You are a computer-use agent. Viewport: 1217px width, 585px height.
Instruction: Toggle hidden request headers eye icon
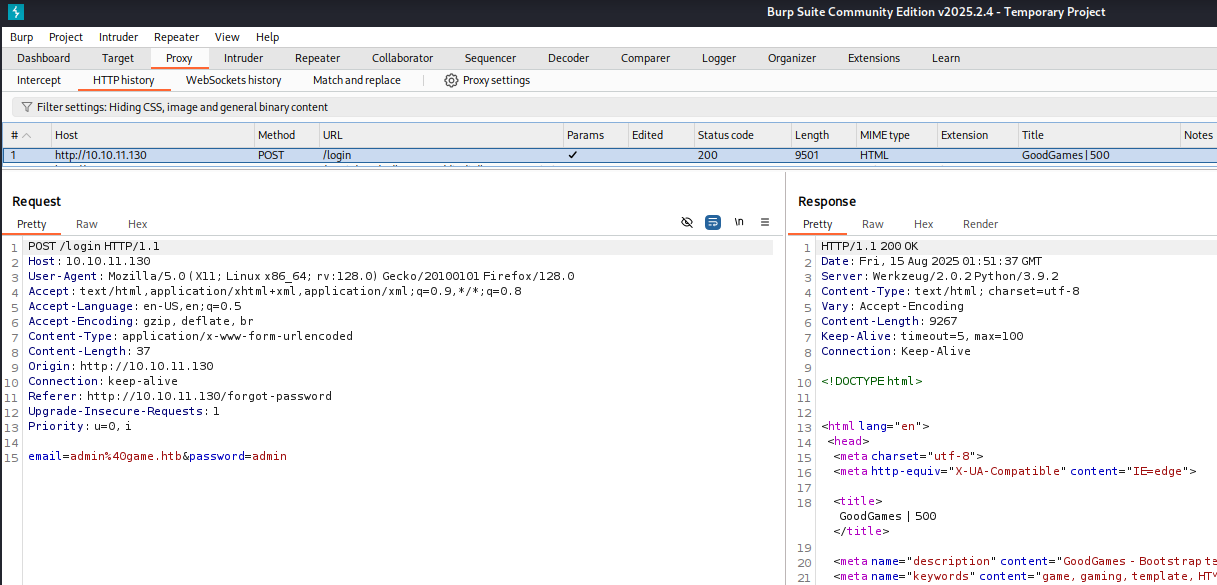point(687,223)
